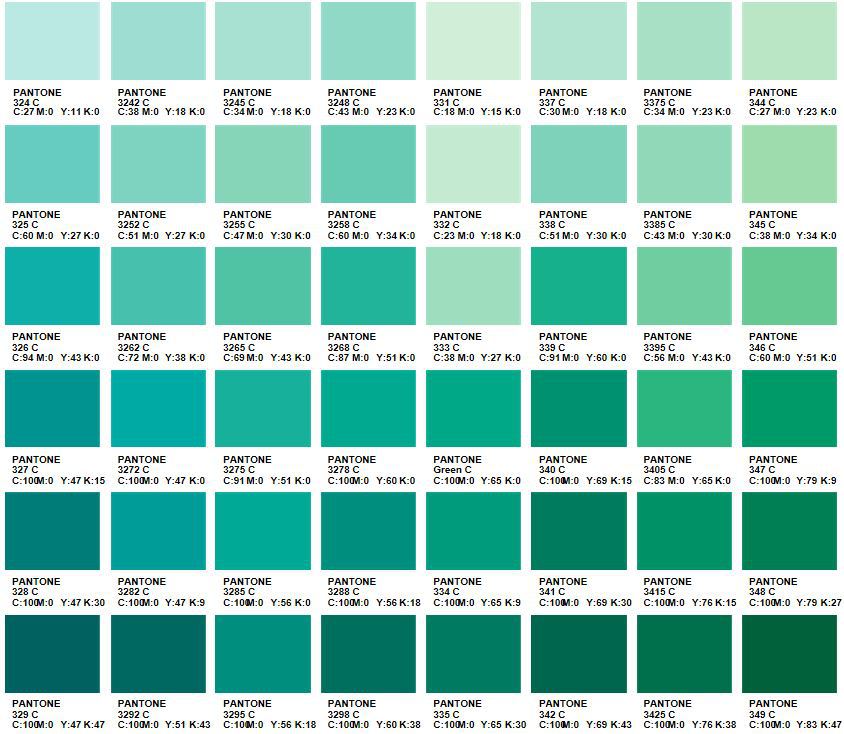Choose the Pantone 326 C swatch
844x734 pixels.
[52, 286]
